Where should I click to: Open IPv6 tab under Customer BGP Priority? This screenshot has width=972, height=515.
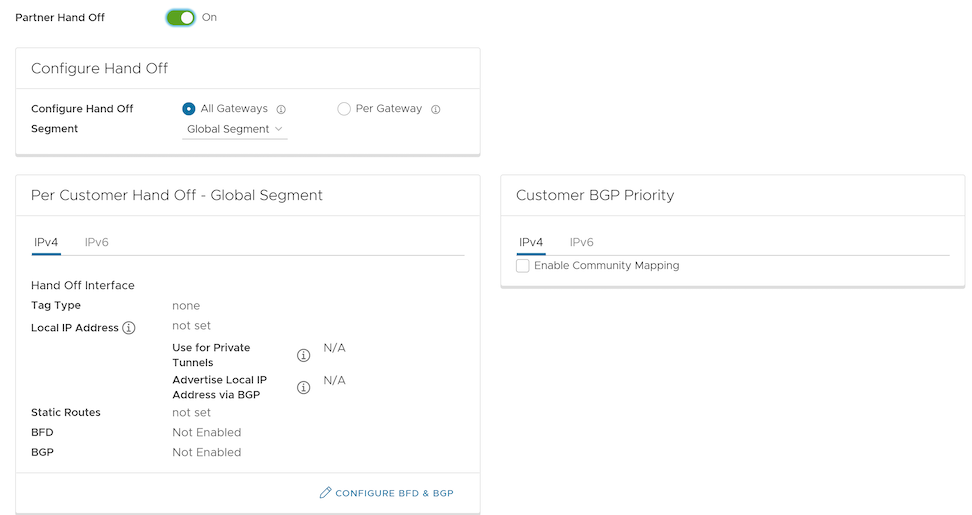[x=582, y=242]
